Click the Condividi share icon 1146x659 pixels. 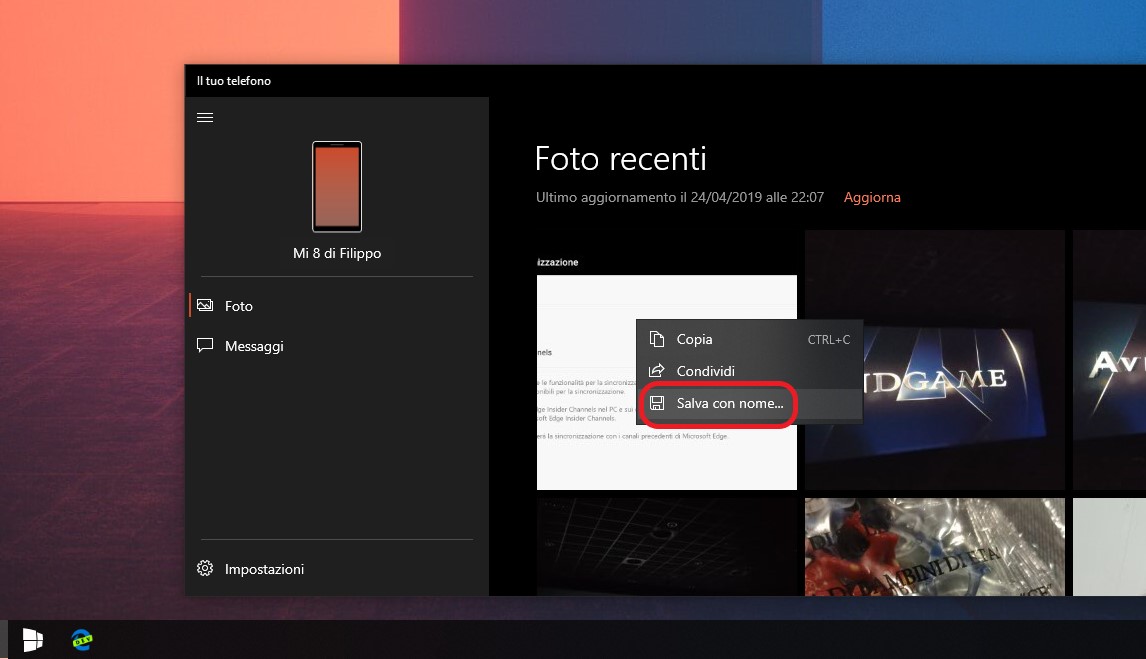tap(657, 370)
